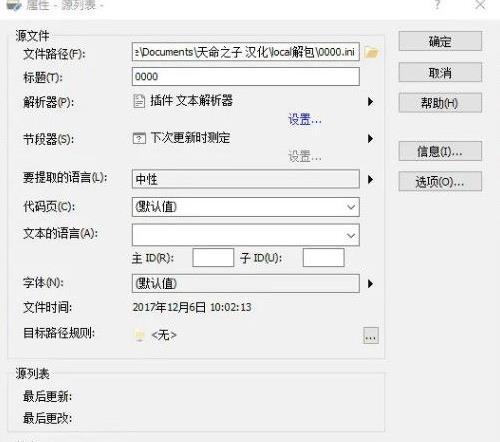This screenshot has height=442, width=500.
Task: Click the 帮助(H) button
Action: pos(440,103)
